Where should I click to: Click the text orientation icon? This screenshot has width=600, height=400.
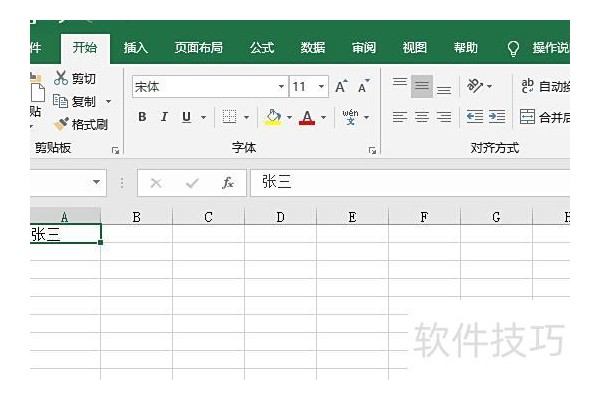coord(475,86)
